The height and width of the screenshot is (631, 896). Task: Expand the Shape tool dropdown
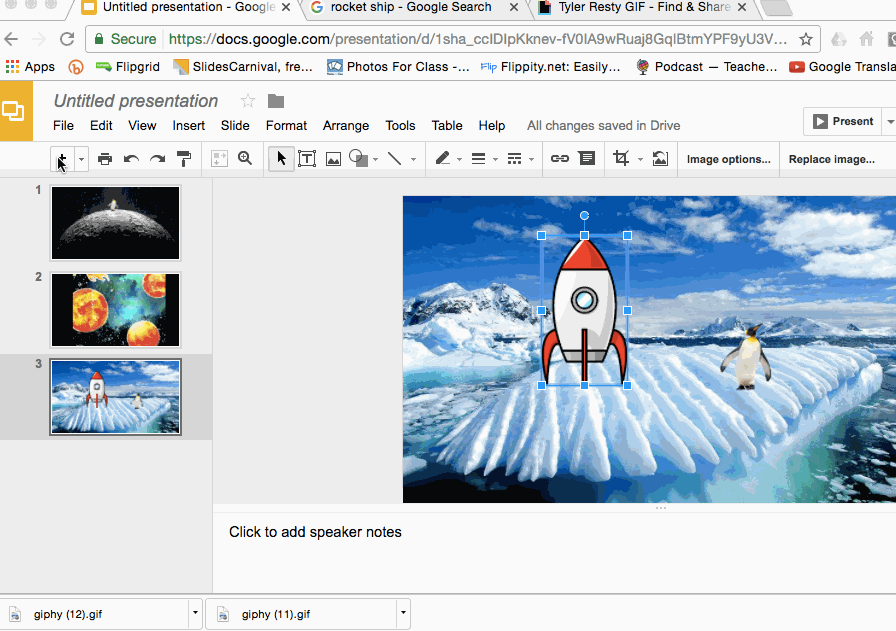coord(376,159)
